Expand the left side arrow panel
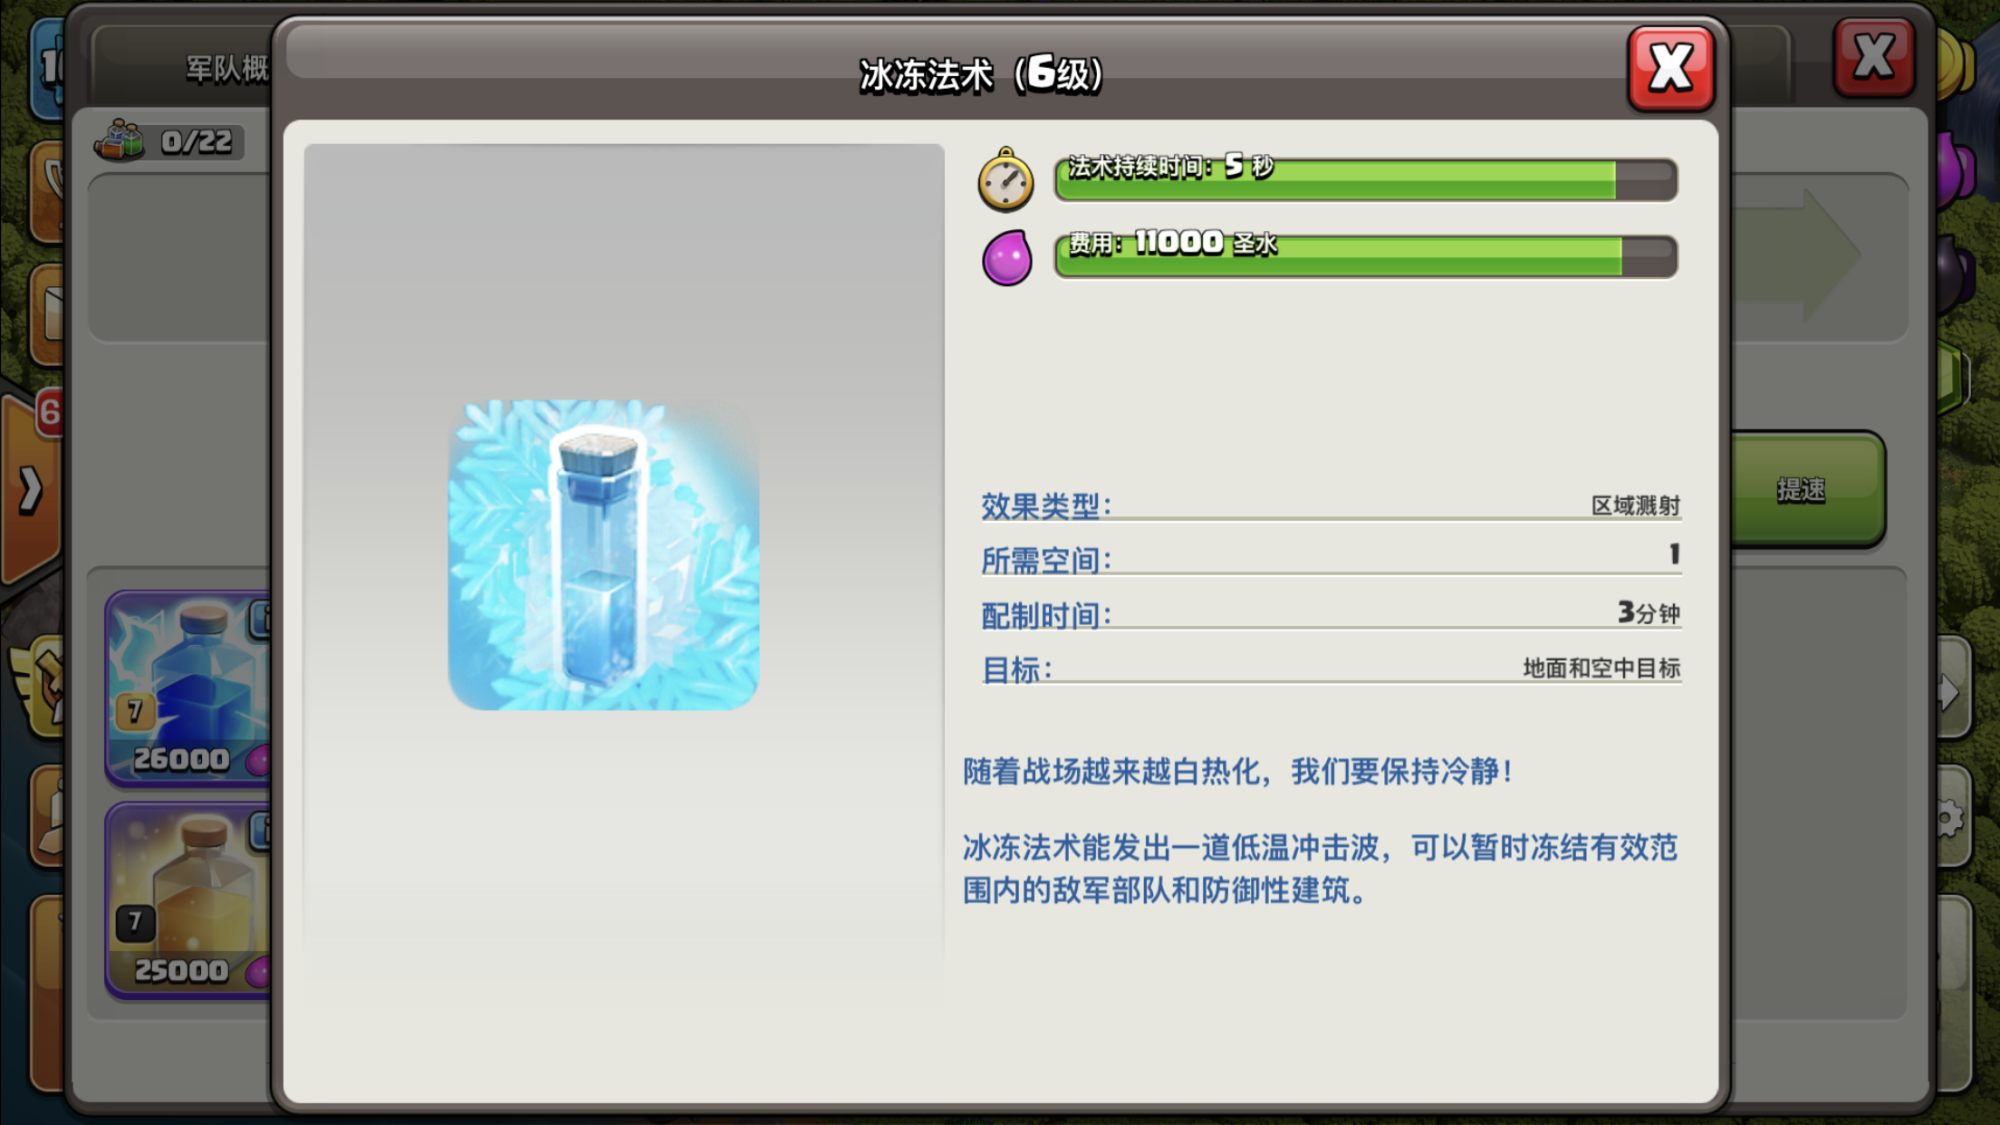This screenshot has height=1125, width=2000. (30, 490)
